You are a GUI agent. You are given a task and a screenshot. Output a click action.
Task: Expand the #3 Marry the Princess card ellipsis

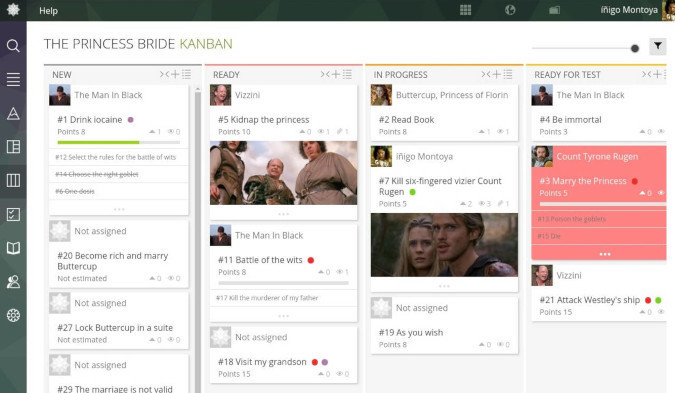605,254
